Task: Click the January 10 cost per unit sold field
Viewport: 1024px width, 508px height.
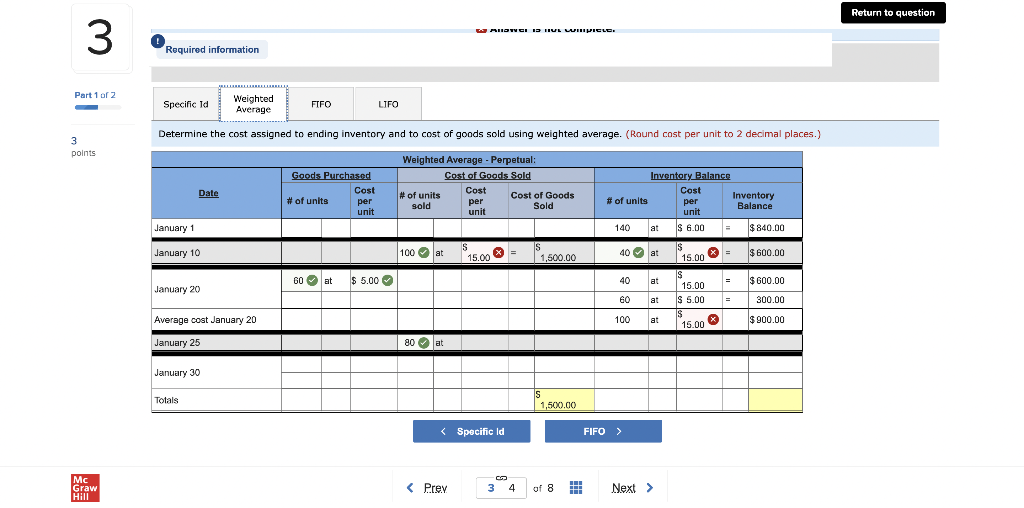Action: 485,253
